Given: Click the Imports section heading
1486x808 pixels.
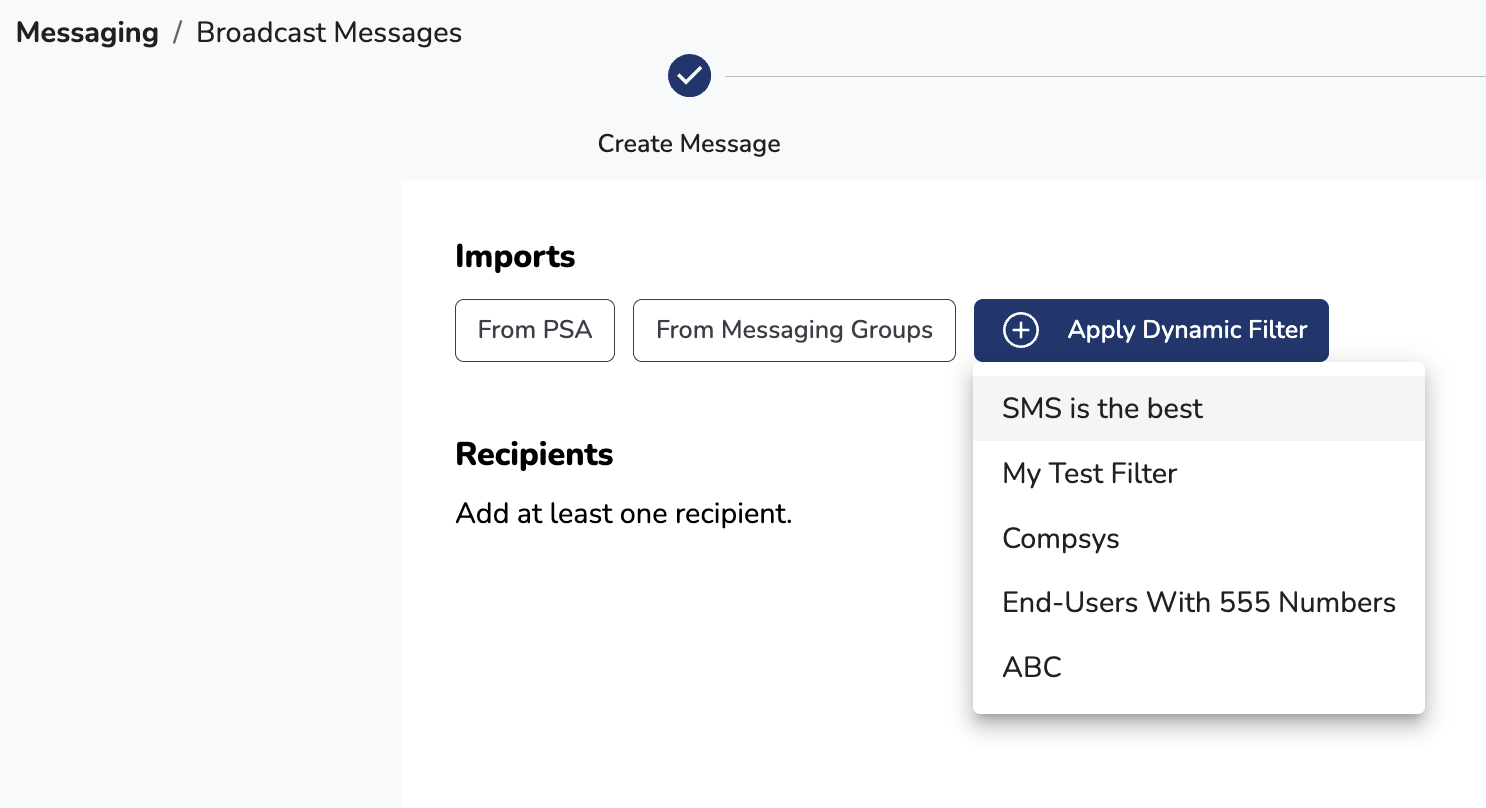Looking at the screenshot, I should [515, 257].
